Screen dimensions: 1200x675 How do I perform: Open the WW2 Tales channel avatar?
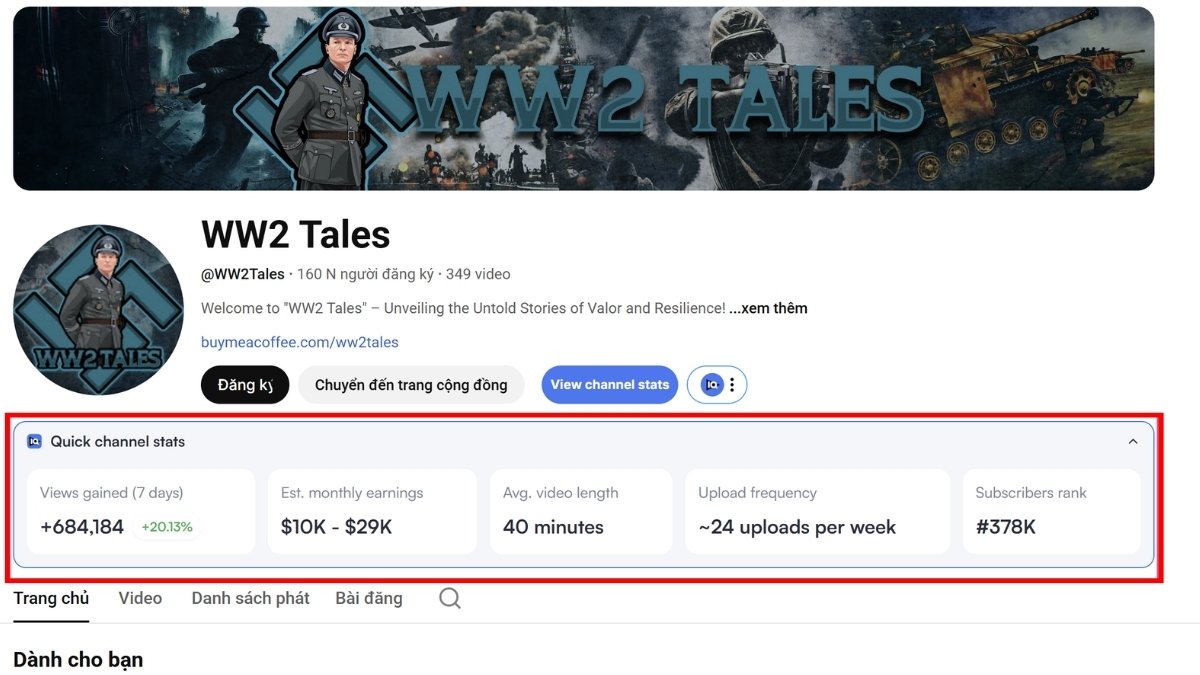pos(98,310)
